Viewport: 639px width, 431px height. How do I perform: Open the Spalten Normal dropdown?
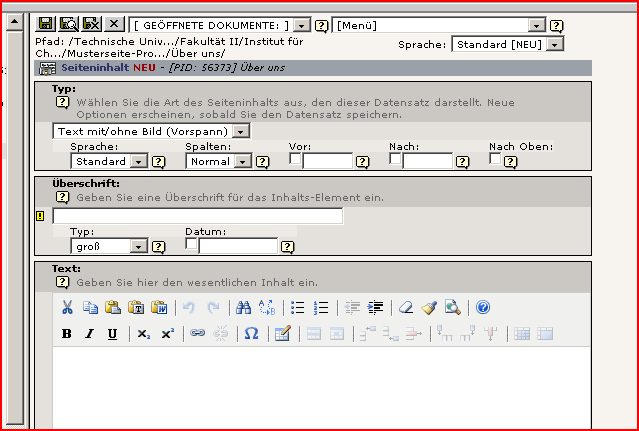[218, 161]
